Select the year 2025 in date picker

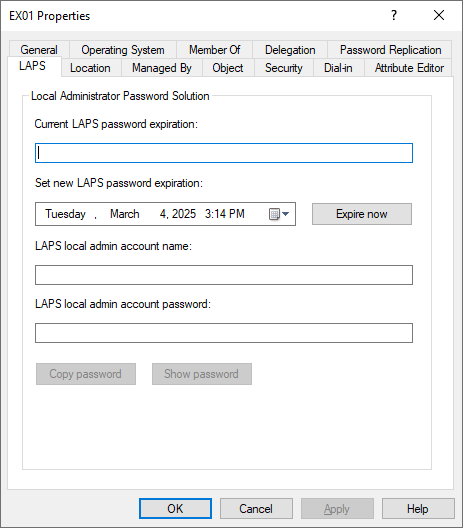tap(184, 214)
